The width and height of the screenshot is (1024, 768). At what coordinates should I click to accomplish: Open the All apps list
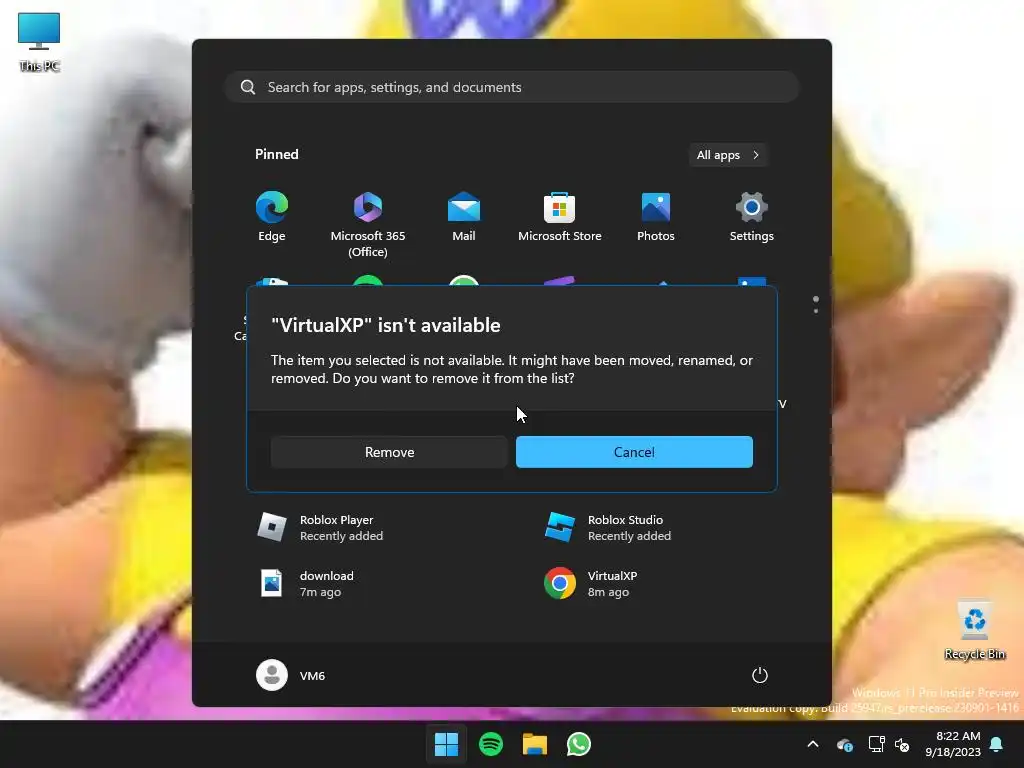[x=728, y=155]
